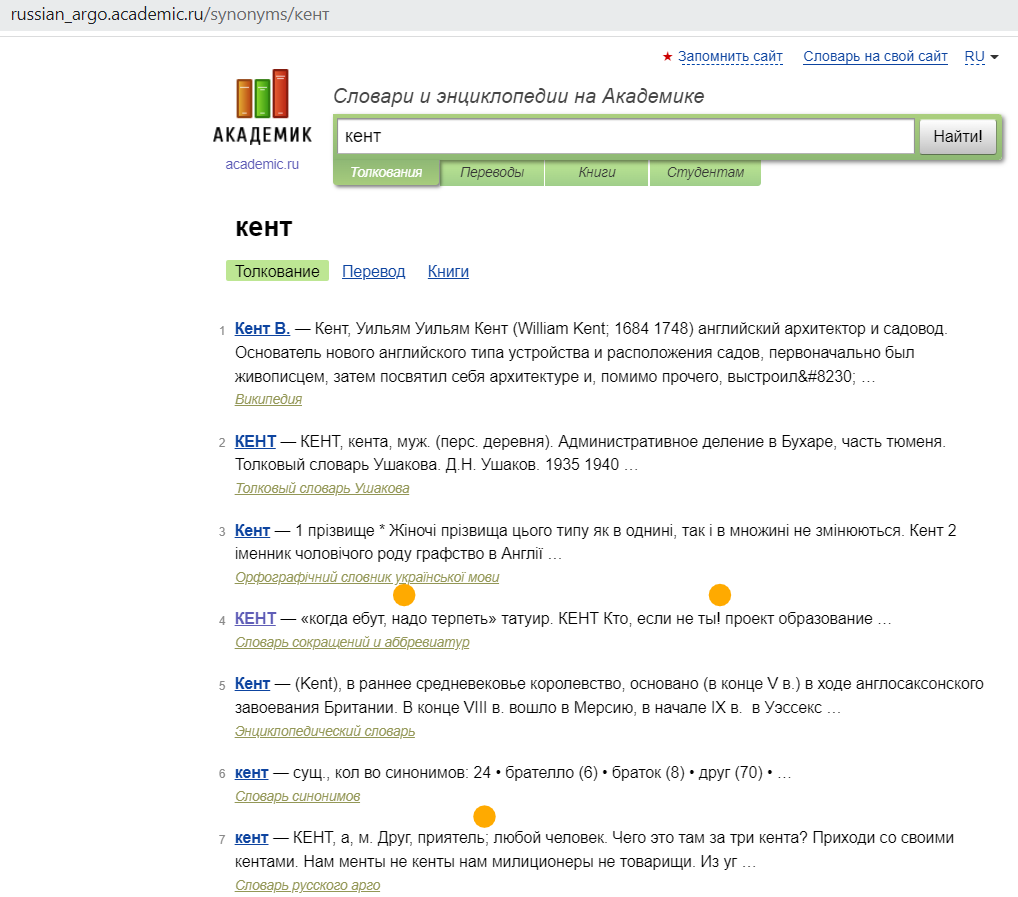Open the RU language dropdown
The height and width of the screenshot is (897, 1018).
[x=981, y=56]
